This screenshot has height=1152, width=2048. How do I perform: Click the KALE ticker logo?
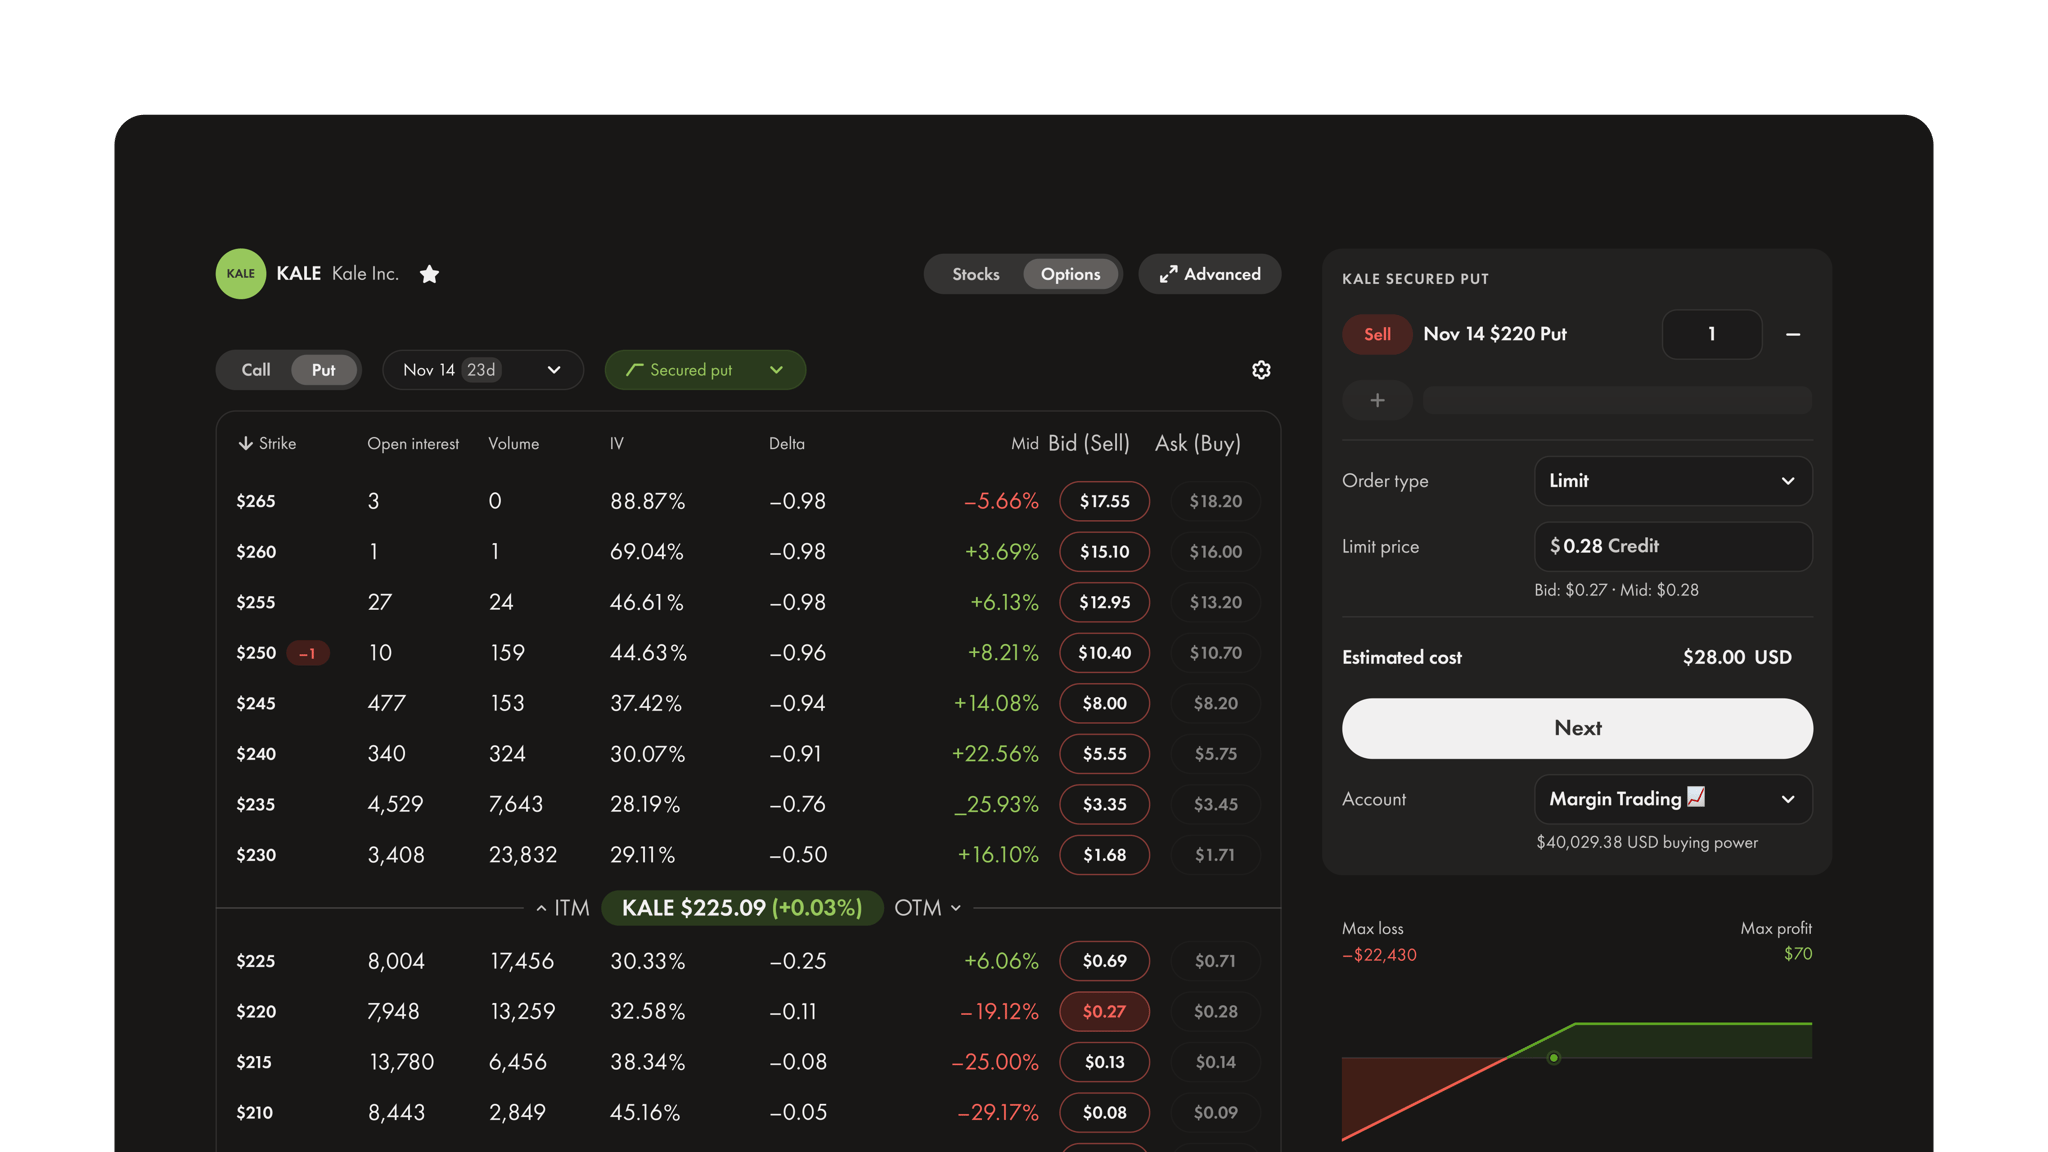(x=241, y=274)
